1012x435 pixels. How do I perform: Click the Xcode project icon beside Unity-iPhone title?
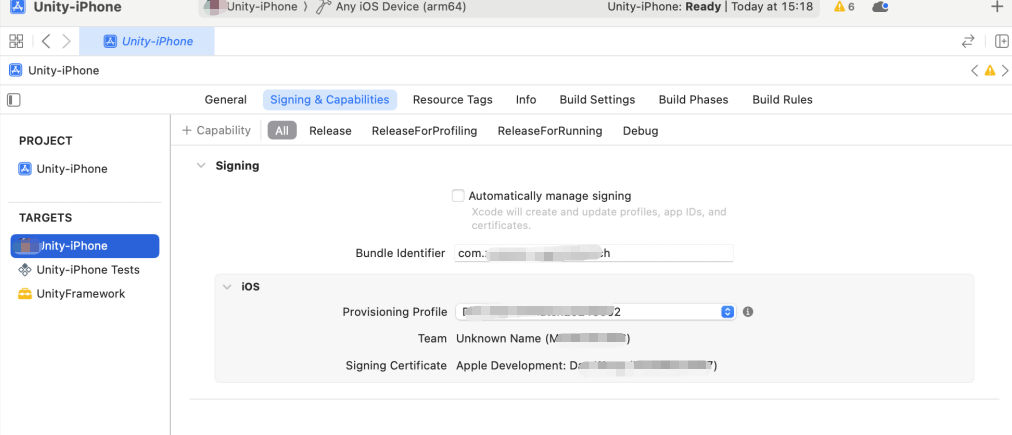click(x=17, y=7)
